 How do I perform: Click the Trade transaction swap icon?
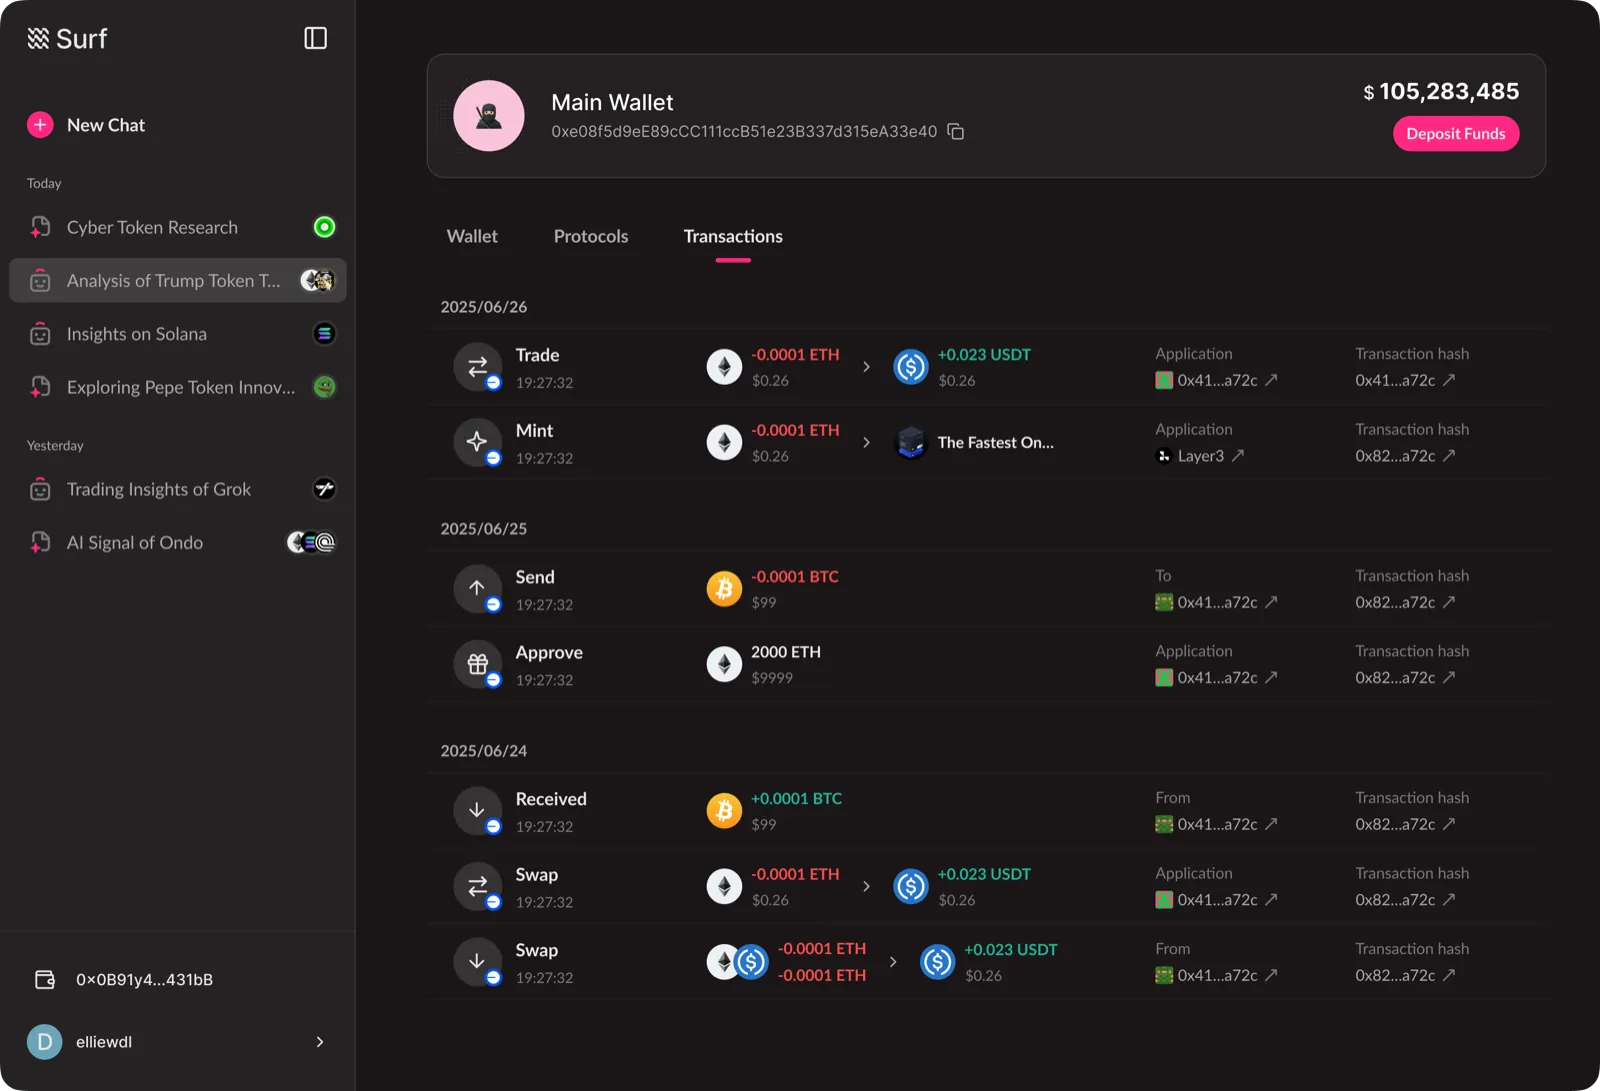tap(478, 366)
